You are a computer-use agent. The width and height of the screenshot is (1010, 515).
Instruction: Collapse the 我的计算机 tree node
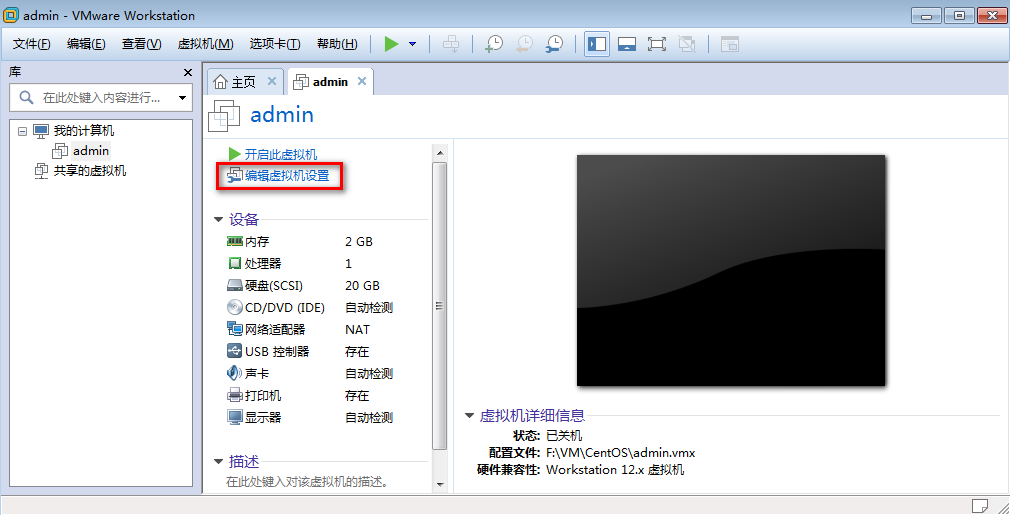22,131
